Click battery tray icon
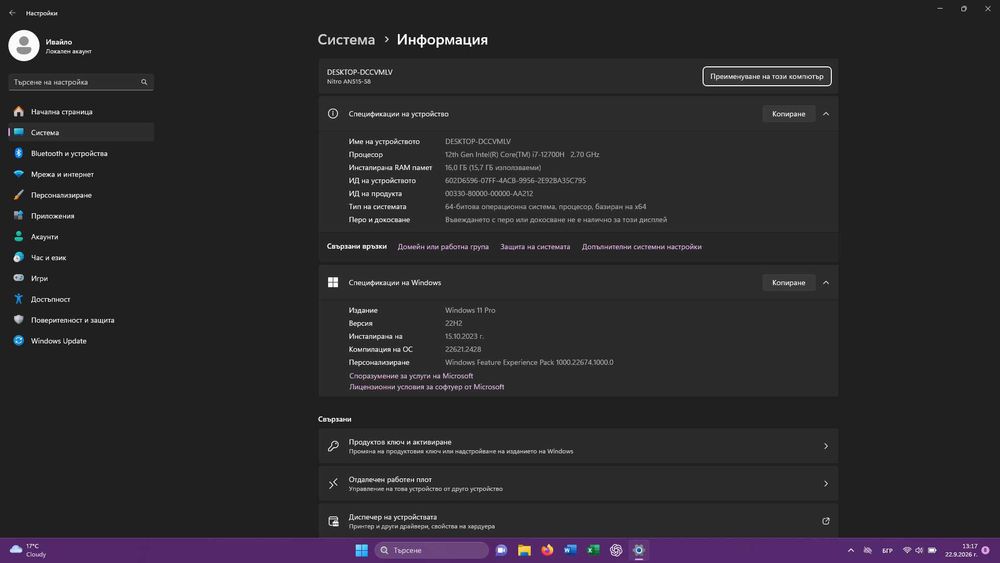 932,550
